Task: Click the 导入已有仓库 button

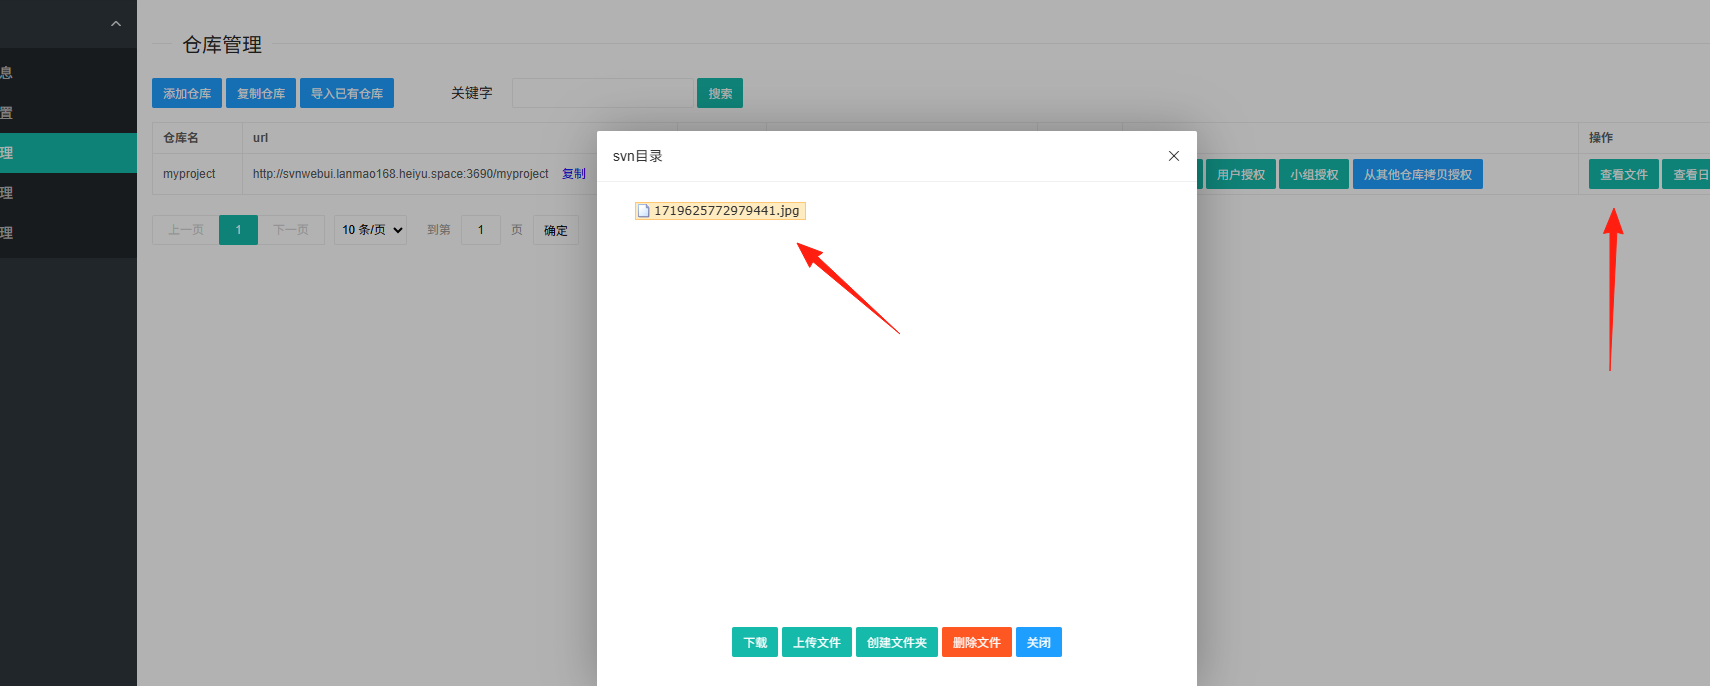Action: click(x=347, y=93)
